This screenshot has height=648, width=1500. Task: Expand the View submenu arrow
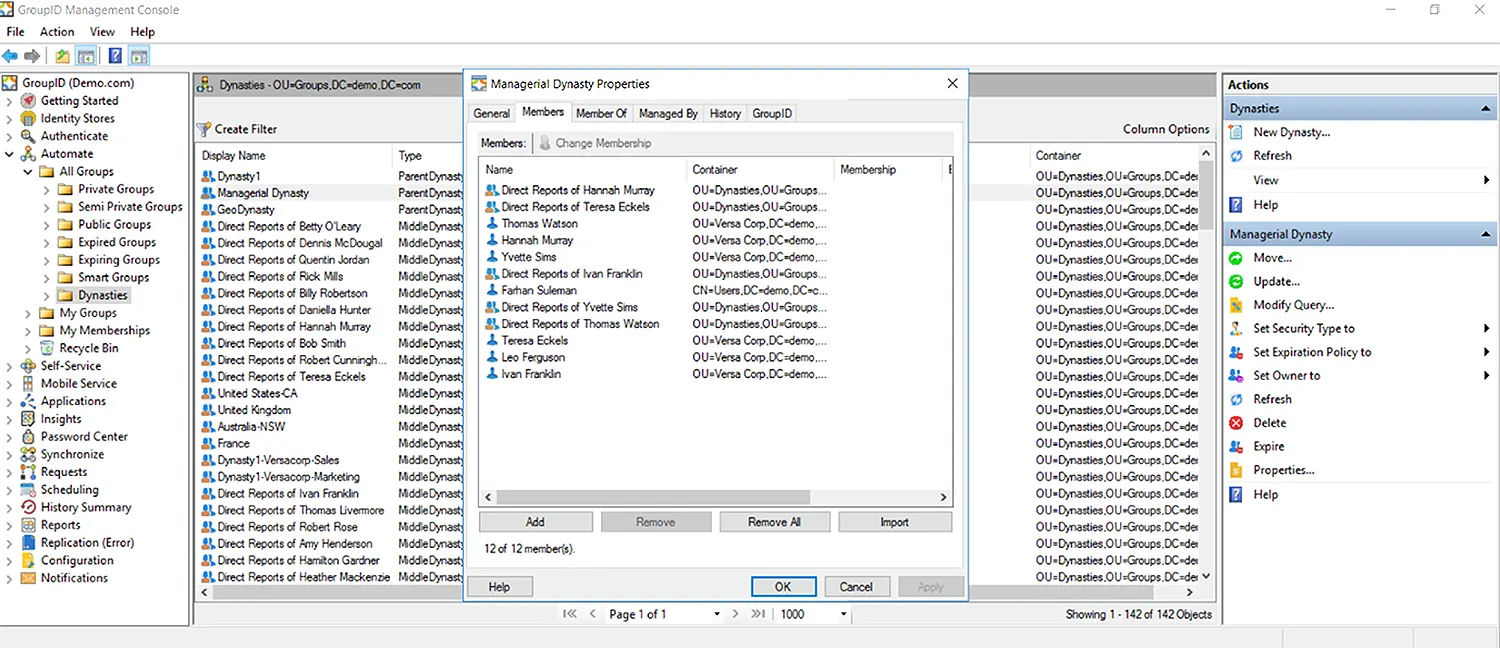point(1487,180)
